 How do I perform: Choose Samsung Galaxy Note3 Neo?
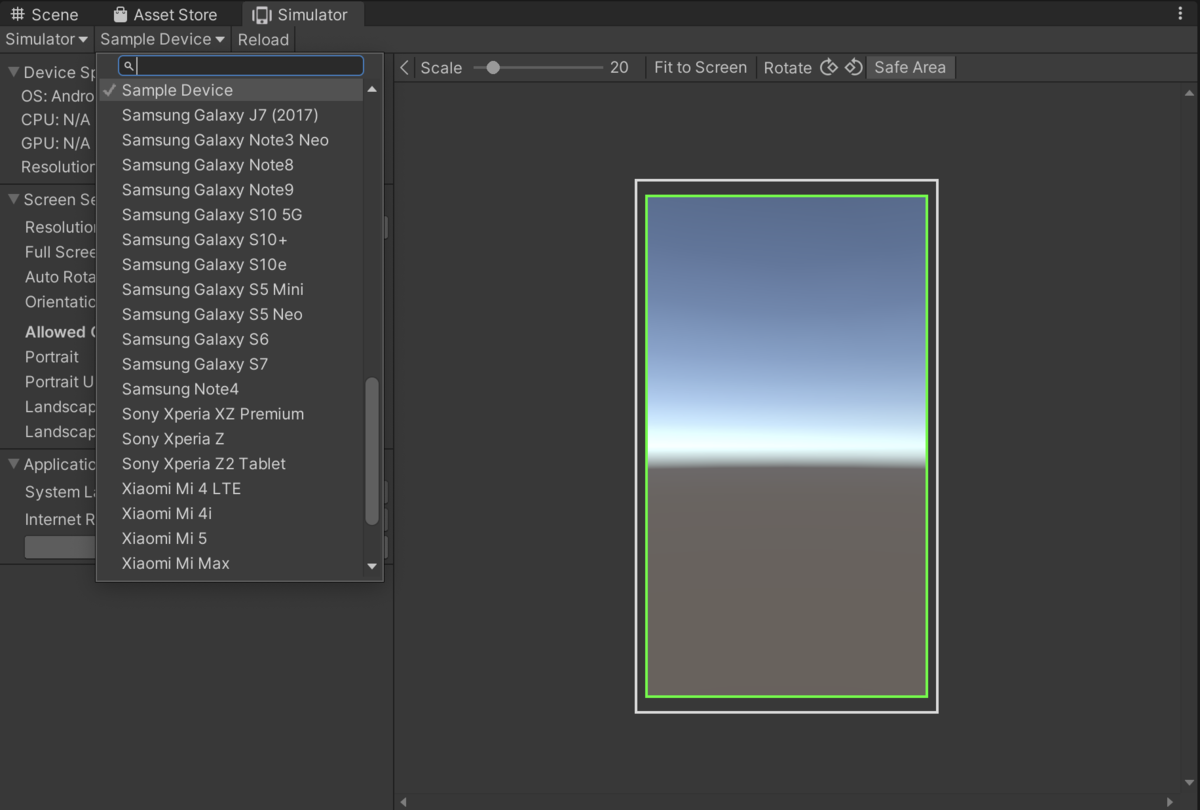[231, 140]
